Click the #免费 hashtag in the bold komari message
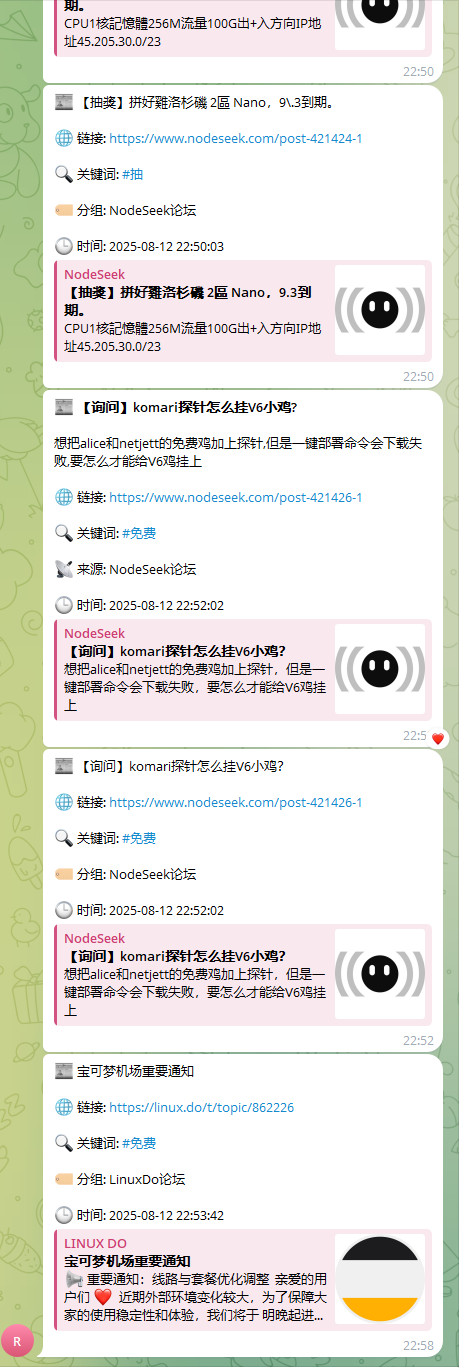 click(x=139, y=533)
